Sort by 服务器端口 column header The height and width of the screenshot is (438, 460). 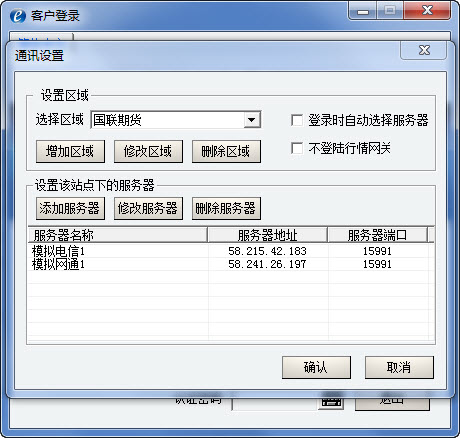[x=378, y=235]
